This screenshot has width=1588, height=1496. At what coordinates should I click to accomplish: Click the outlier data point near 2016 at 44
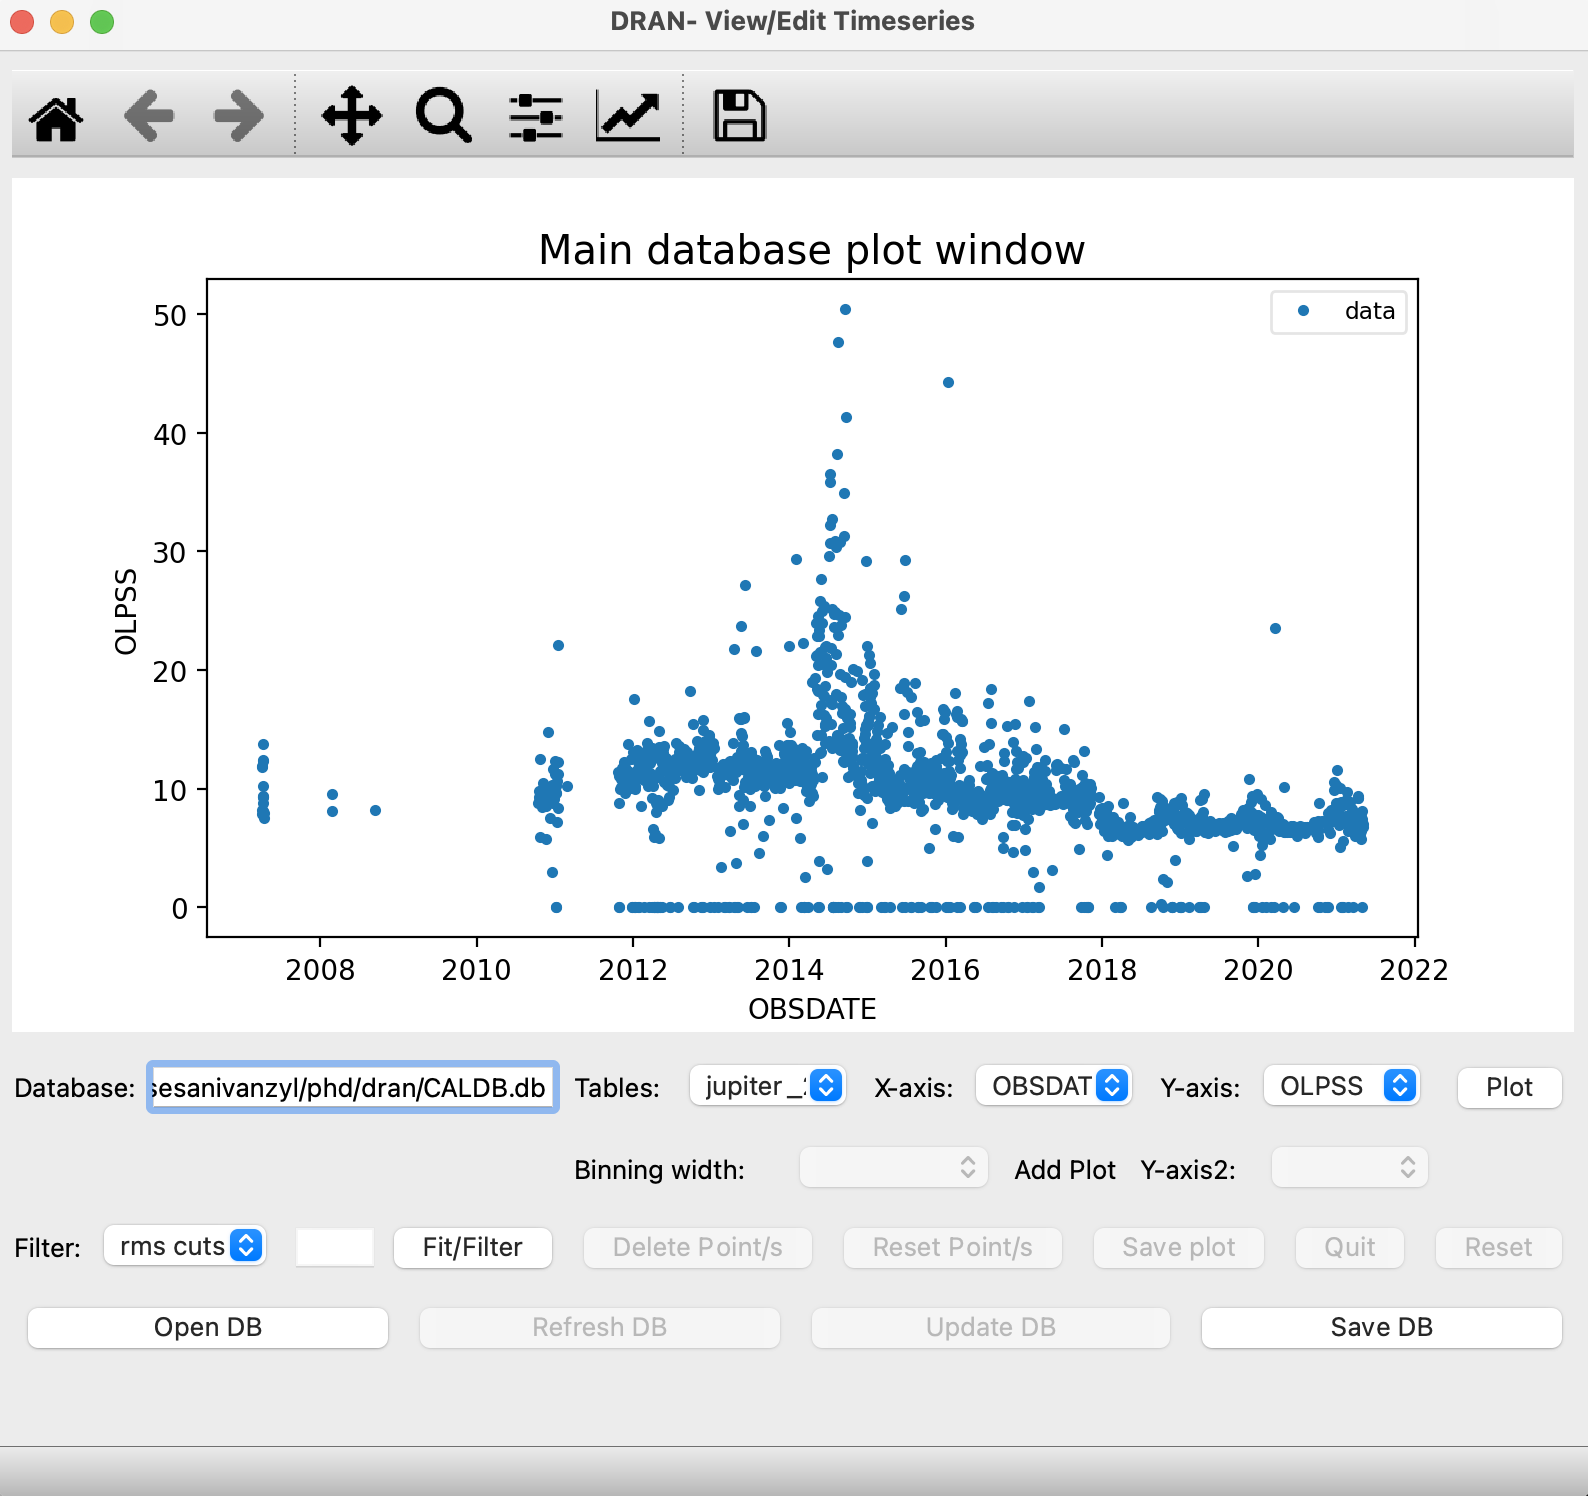click(x=948, y=382)
